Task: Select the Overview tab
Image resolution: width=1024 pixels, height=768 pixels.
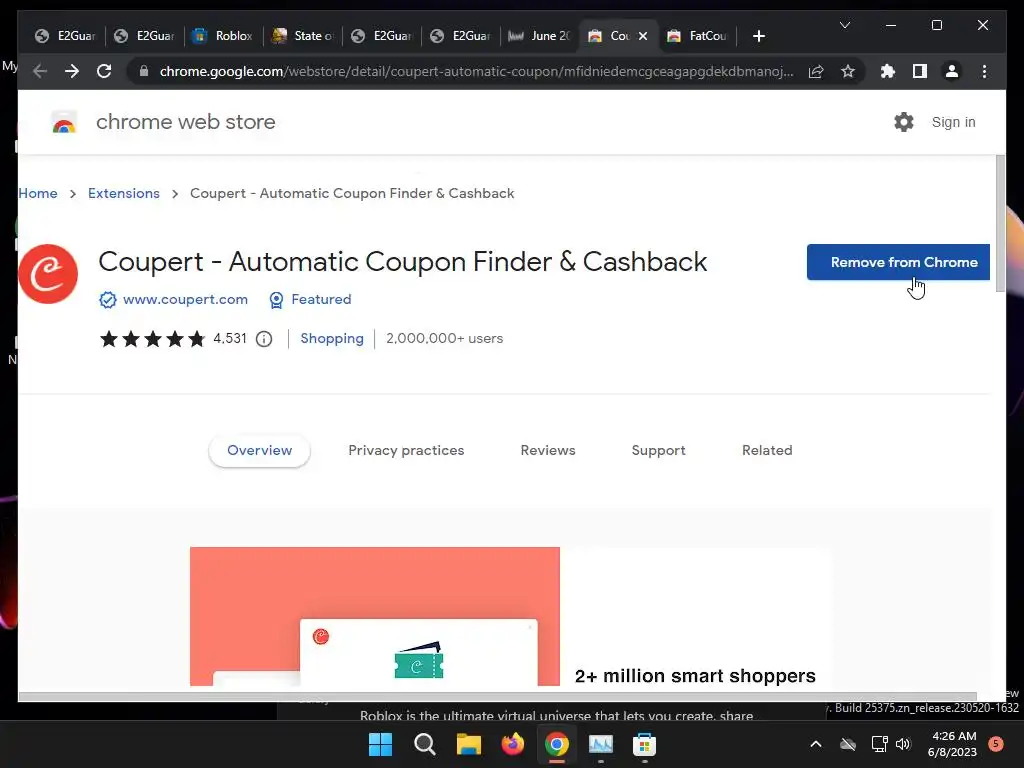Action: (259, 451)
